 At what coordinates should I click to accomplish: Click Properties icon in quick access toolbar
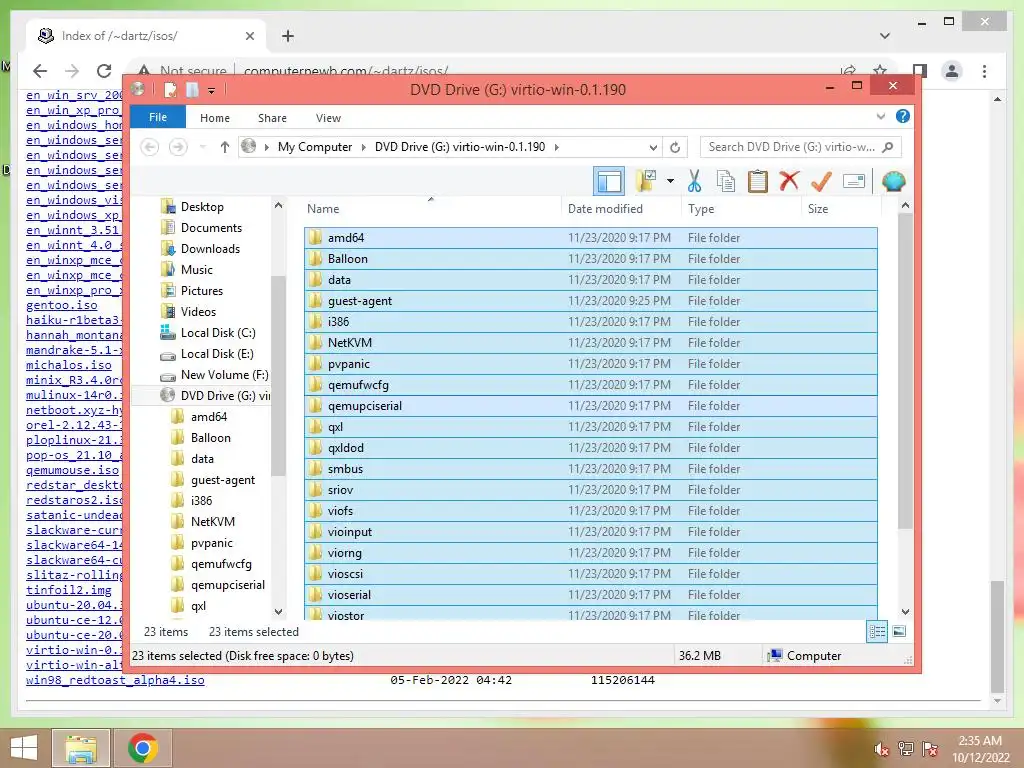[x=170, y=89]
